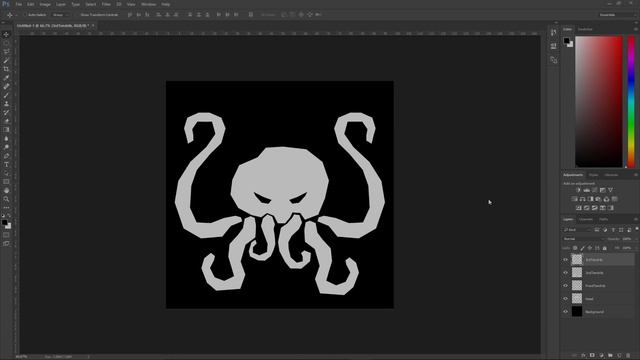Create a new group folder
The image size is (640, 360).
610,356
